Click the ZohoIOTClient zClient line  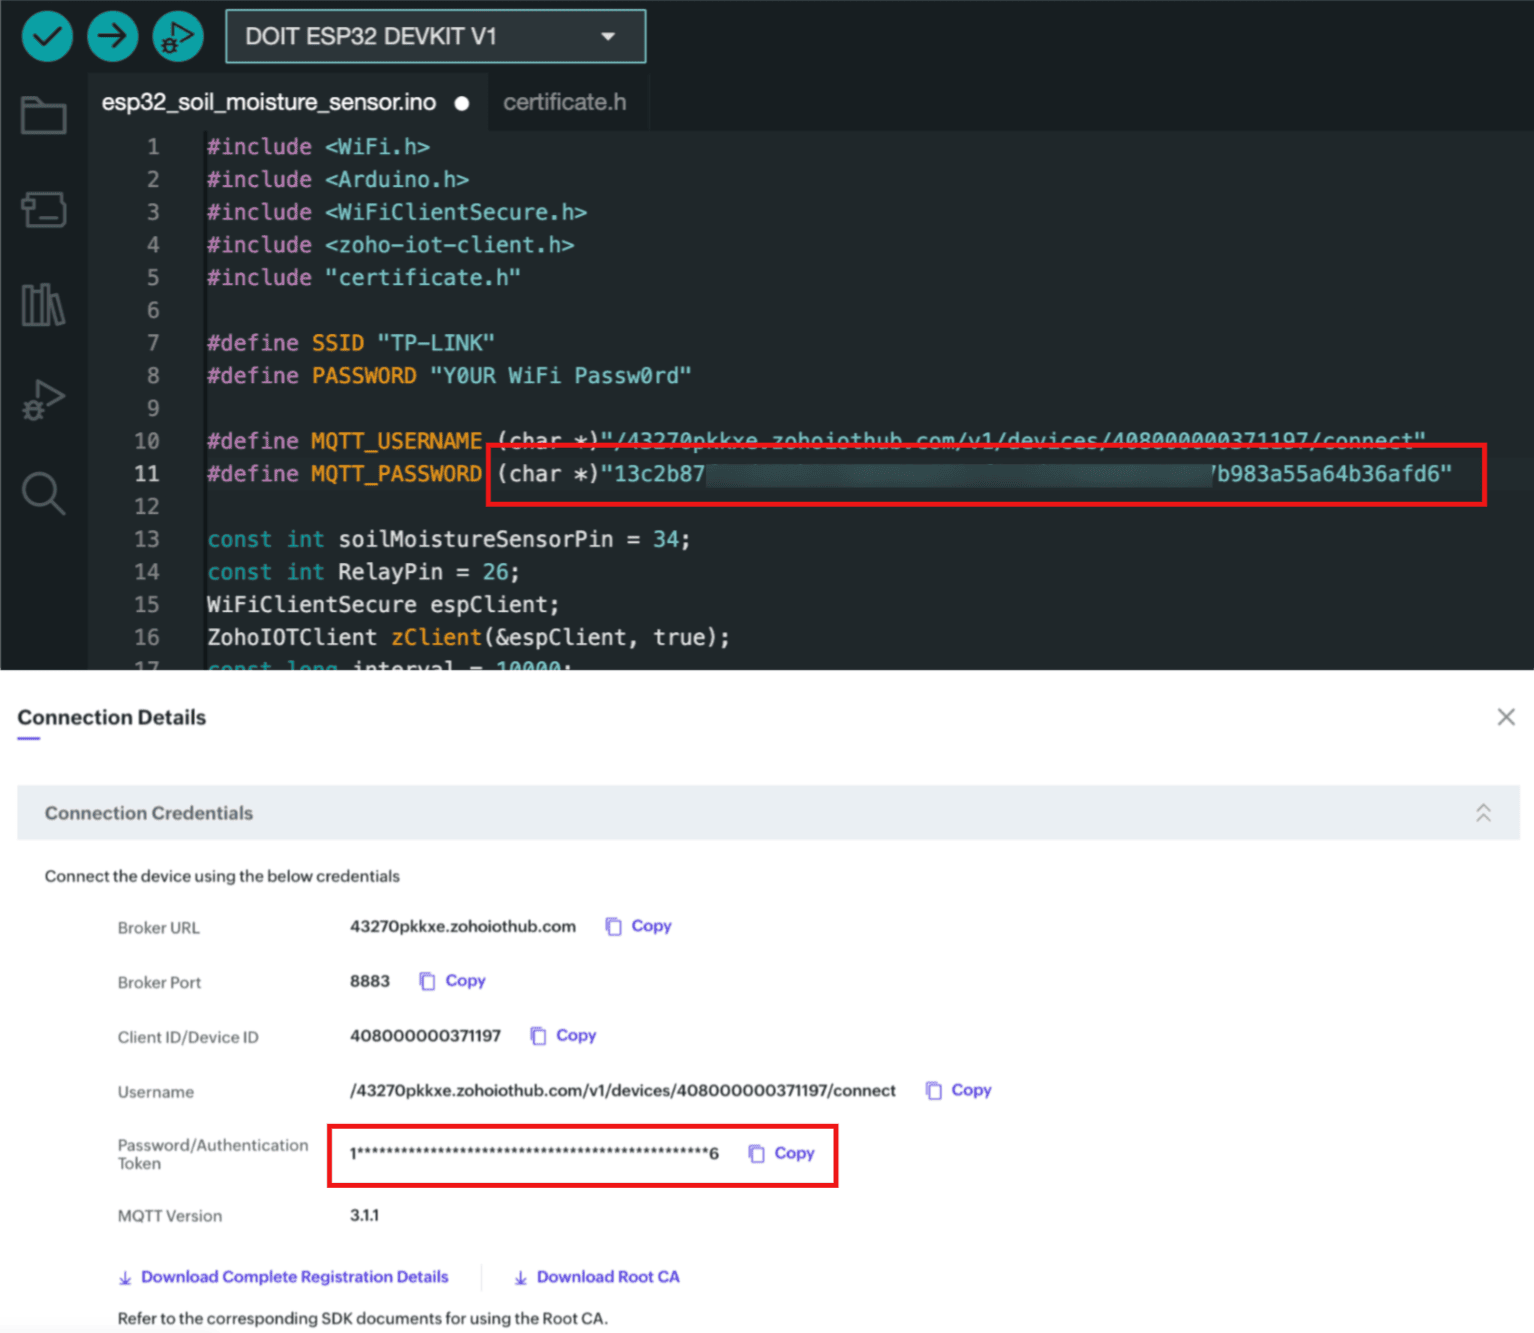(468, 637)
